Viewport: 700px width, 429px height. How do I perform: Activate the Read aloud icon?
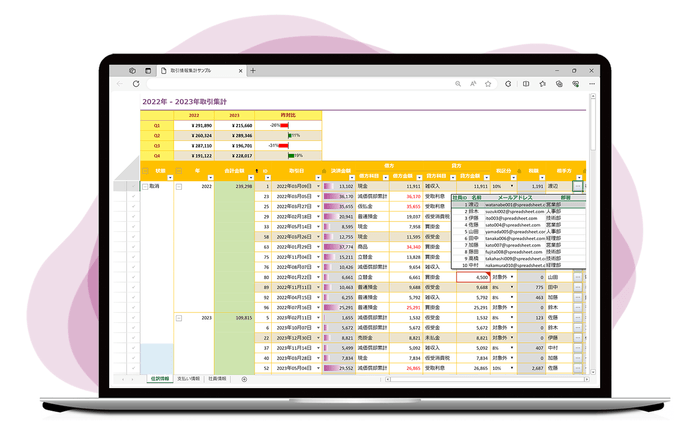[x=473, y=83]
